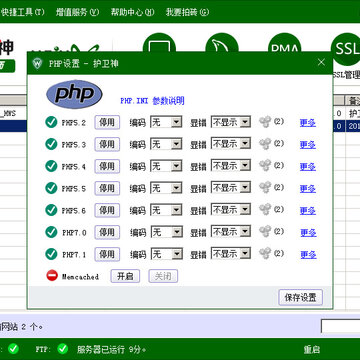Stop PHP5.2 with its 停用 button
The image size is (360, 360).
107,122
